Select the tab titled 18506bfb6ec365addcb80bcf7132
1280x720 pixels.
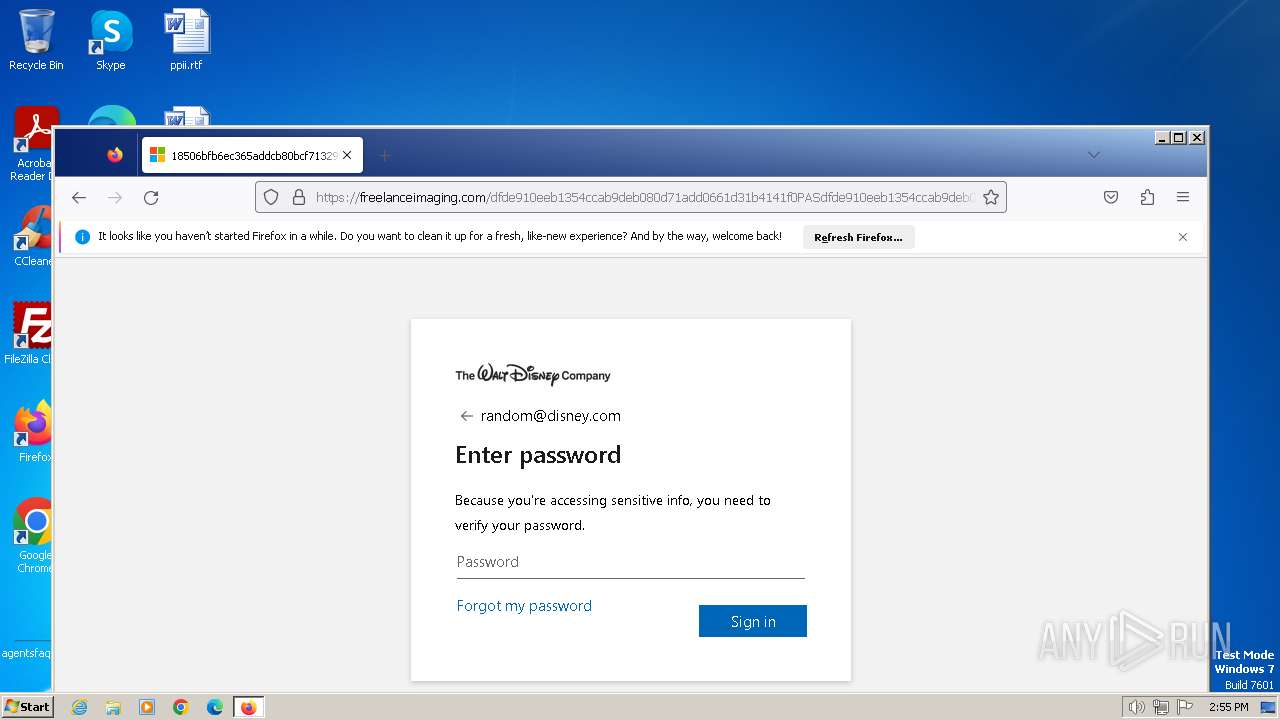click(x=252, y=155)
